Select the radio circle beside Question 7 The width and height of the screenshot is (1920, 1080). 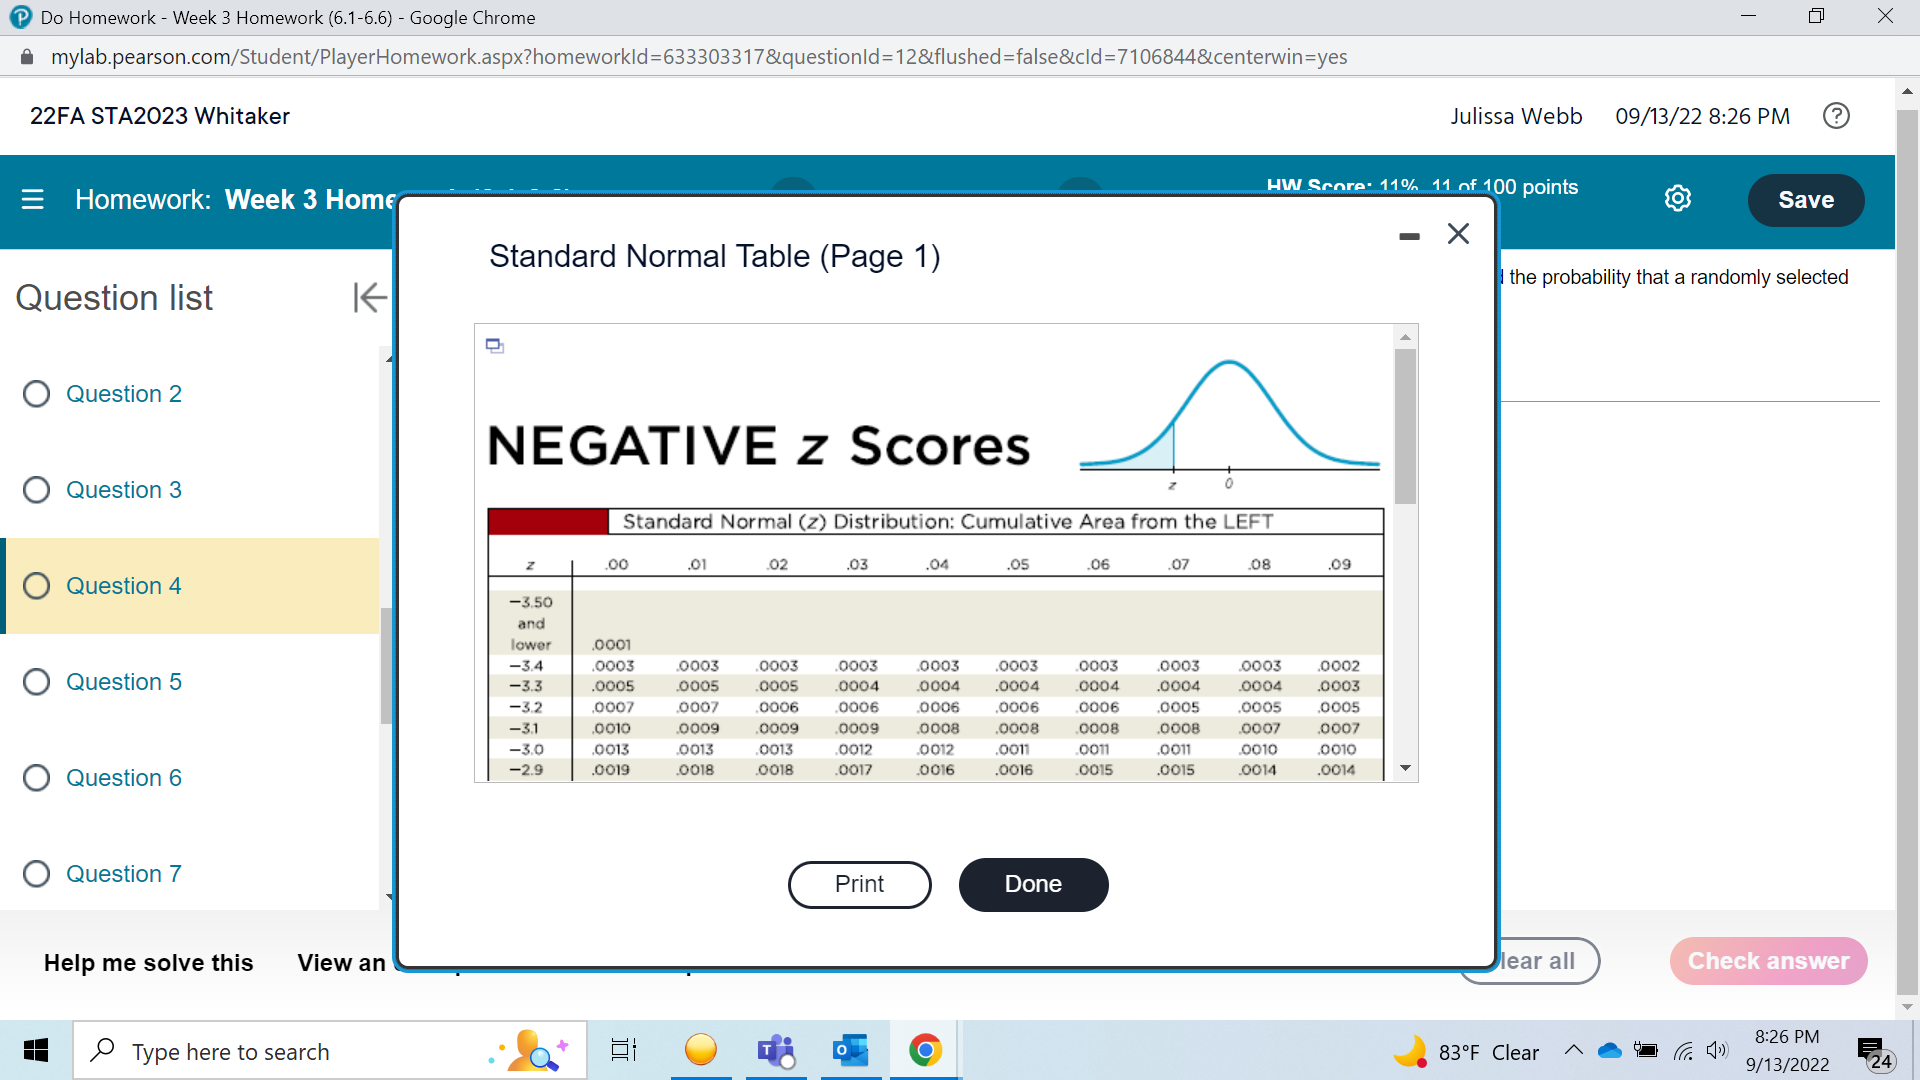(x=37, y=873)
